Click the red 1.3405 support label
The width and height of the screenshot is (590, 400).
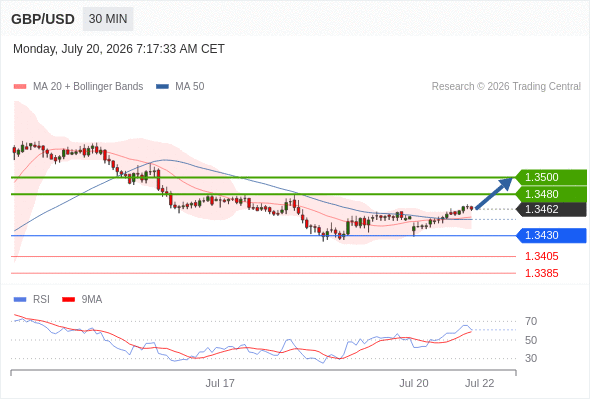[x=541, y=257]
